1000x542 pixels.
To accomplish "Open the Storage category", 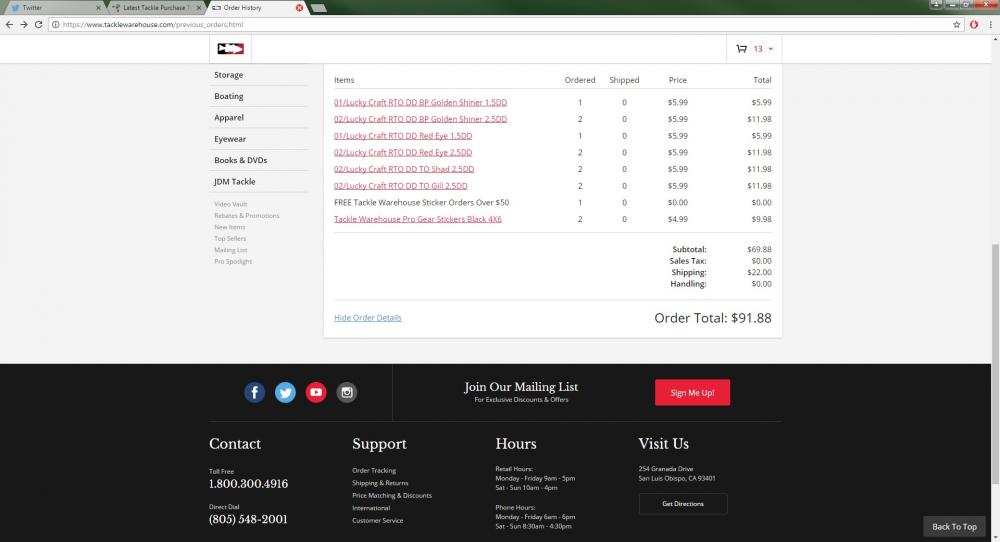I will point(228,75).
